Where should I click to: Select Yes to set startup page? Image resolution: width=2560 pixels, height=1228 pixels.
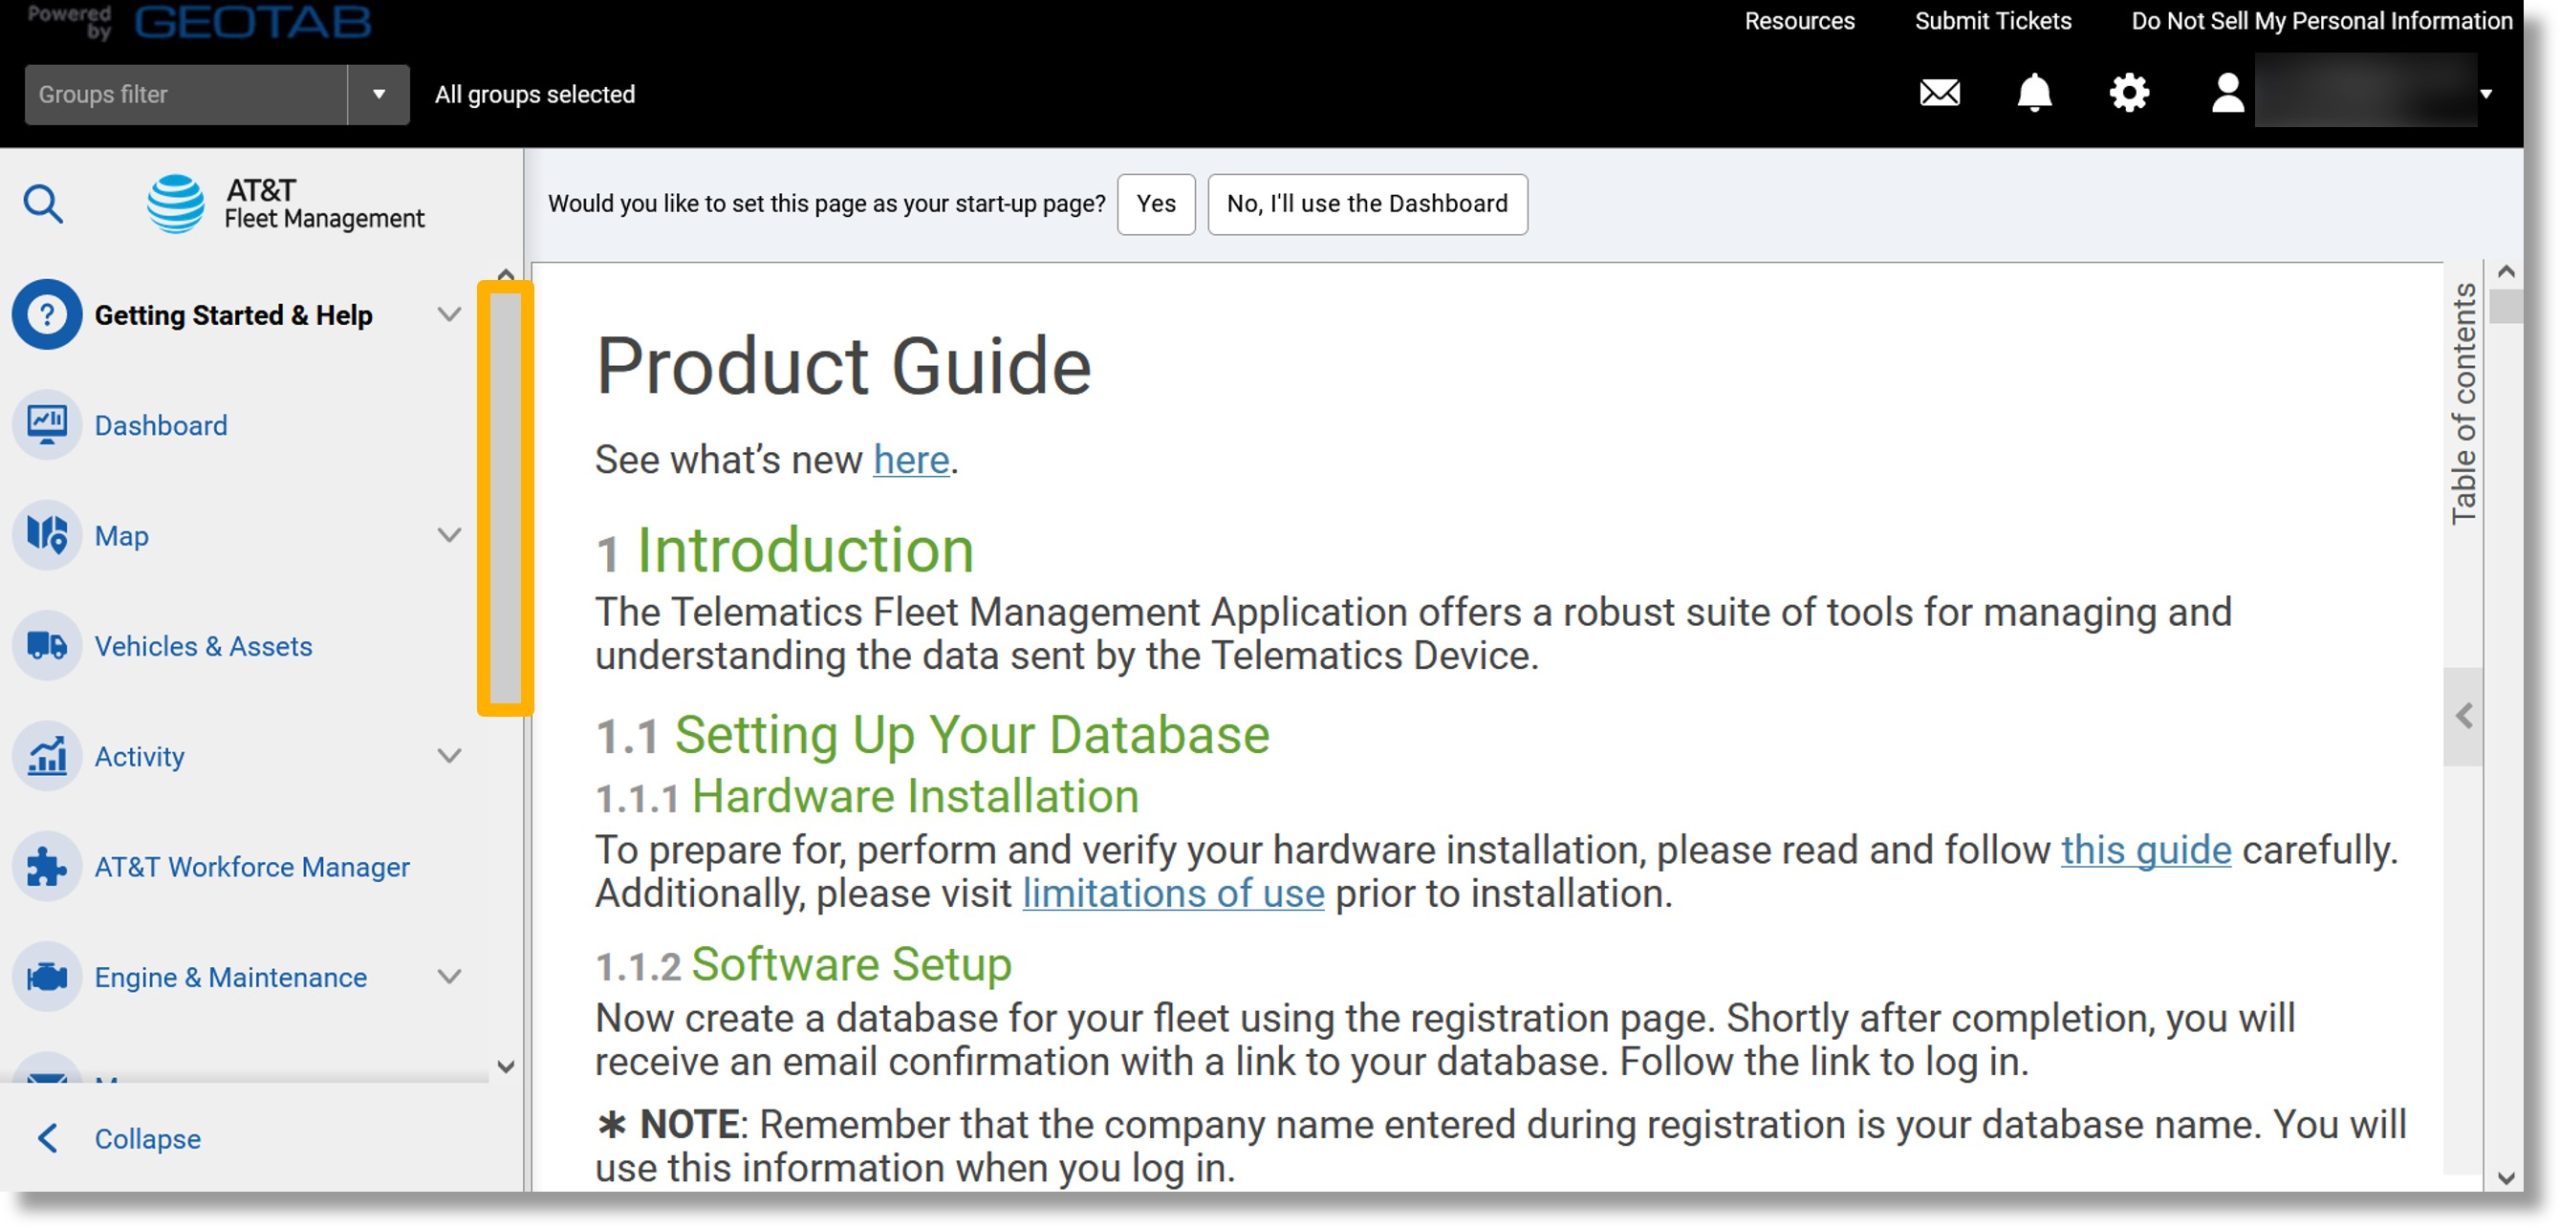pyautogui.click(x=1156, y=202)
